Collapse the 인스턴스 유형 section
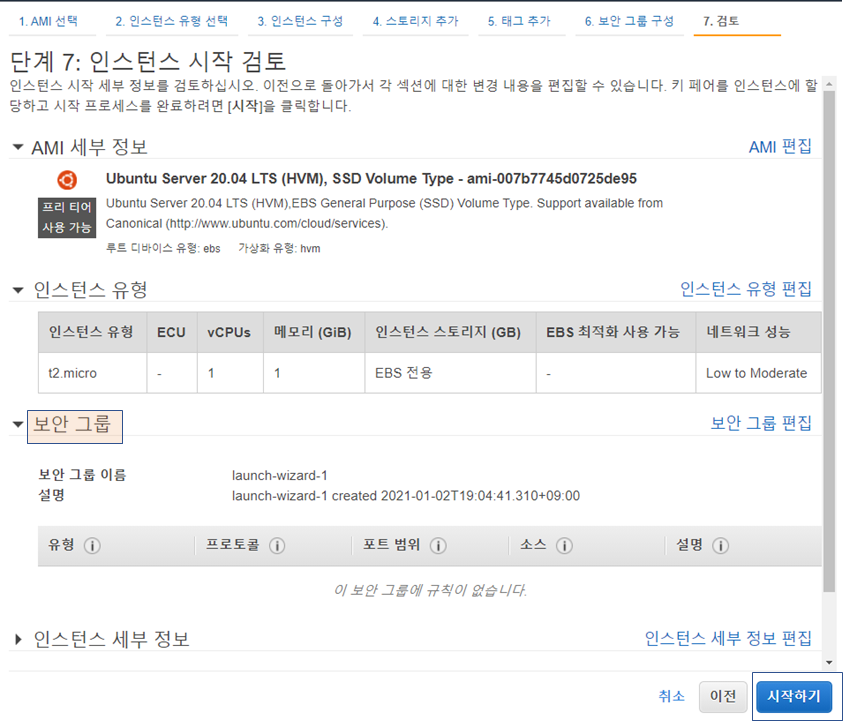The image size is (843, 721). click(18, 290)
